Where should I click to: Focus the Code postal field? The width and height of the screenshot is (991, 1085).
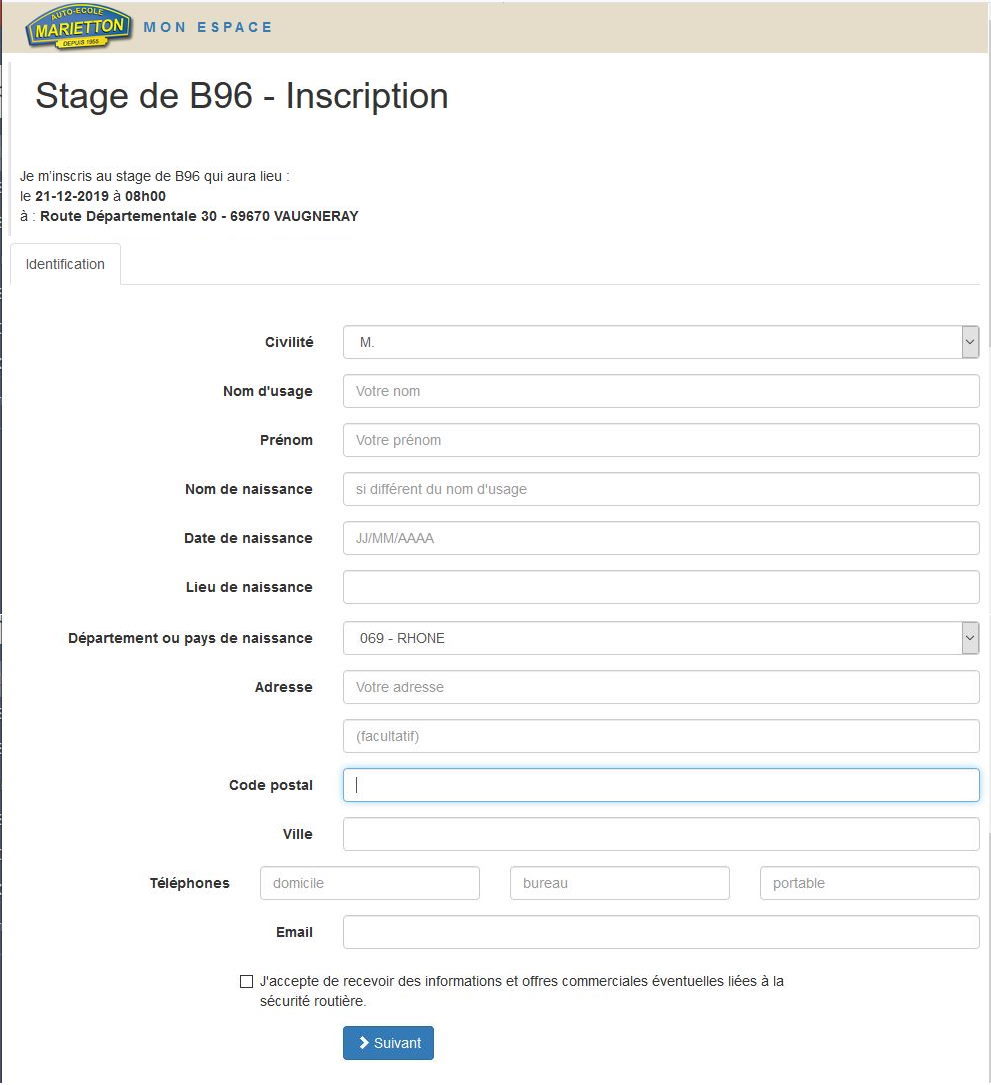tap(660, 785)
